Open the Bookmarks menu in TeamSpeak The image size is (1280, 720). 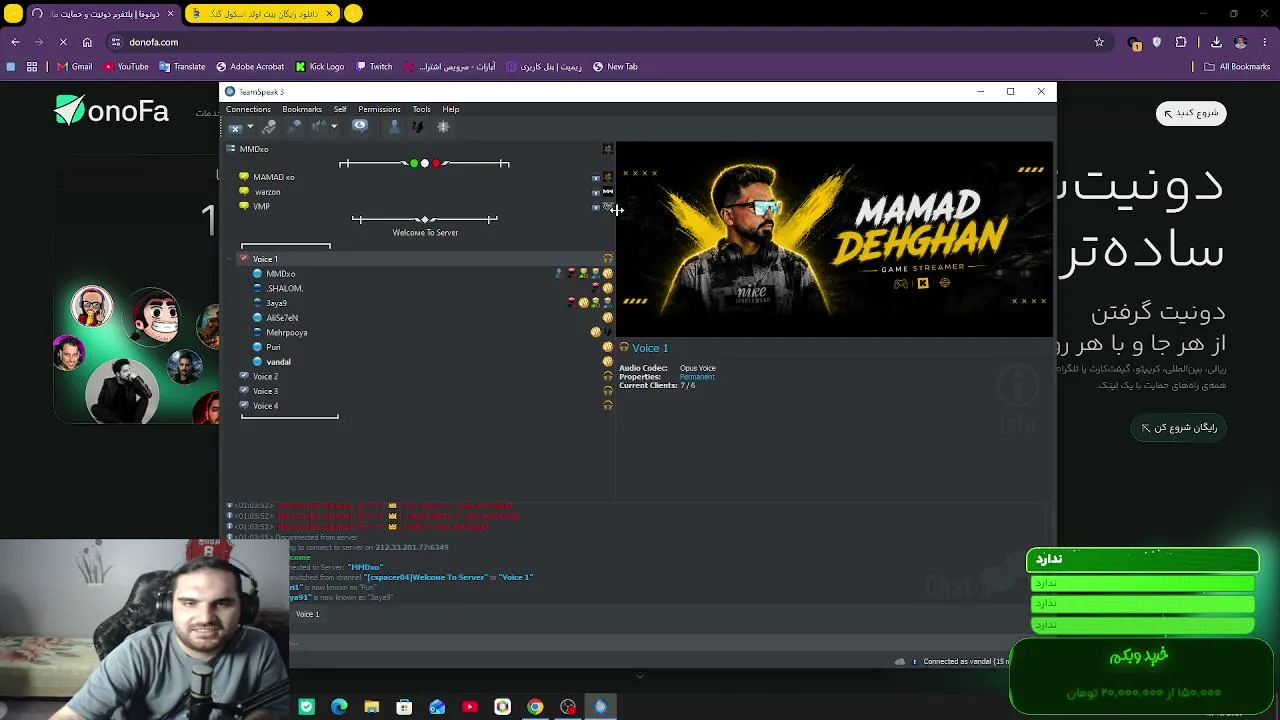(x=302, y=109)
